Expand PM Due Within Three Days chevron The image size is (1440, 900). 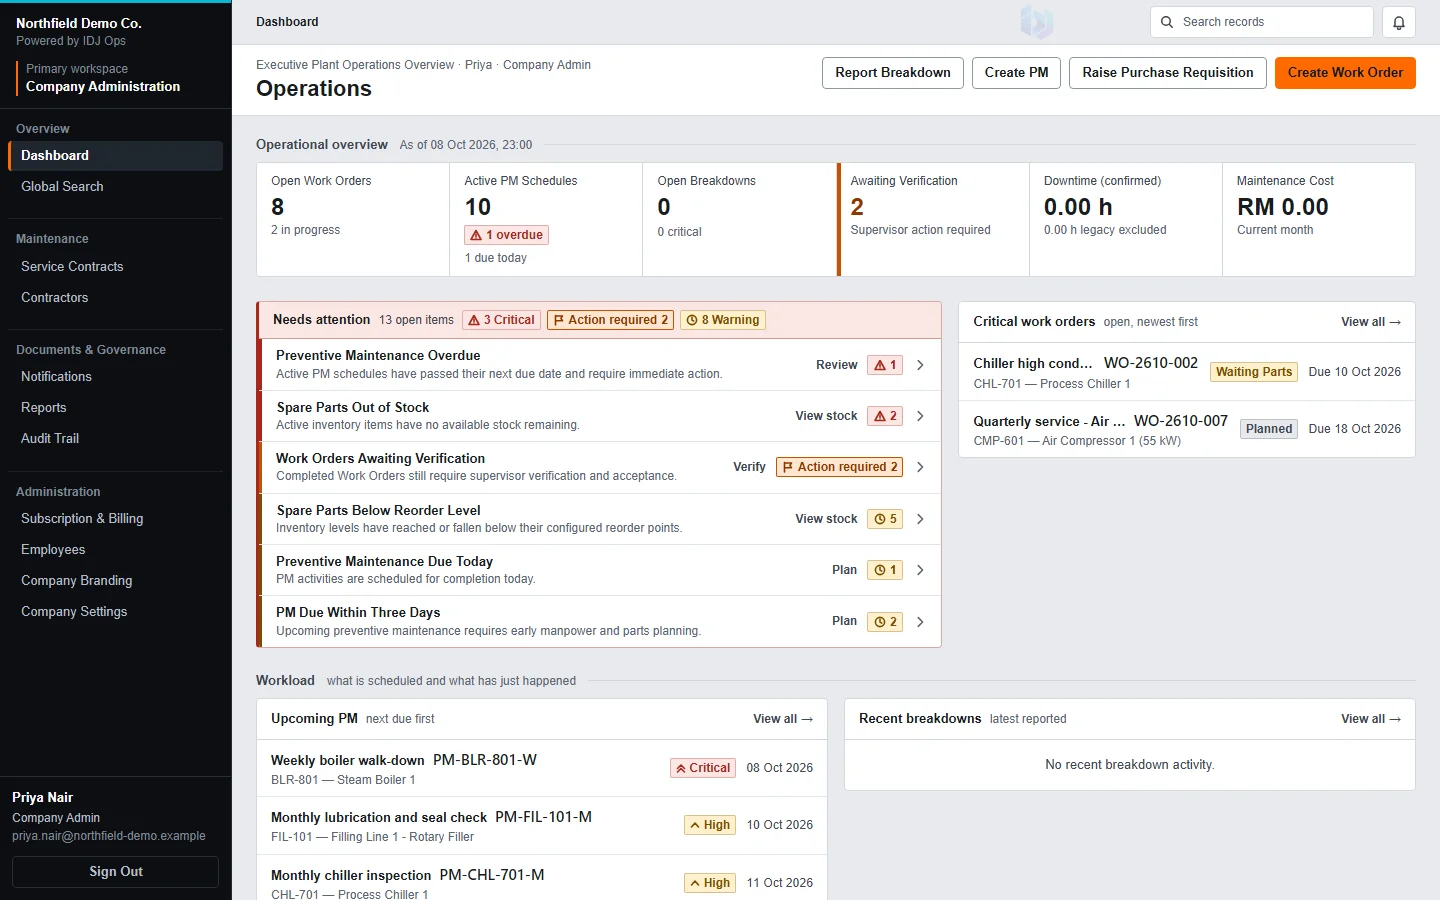(920, 622)
